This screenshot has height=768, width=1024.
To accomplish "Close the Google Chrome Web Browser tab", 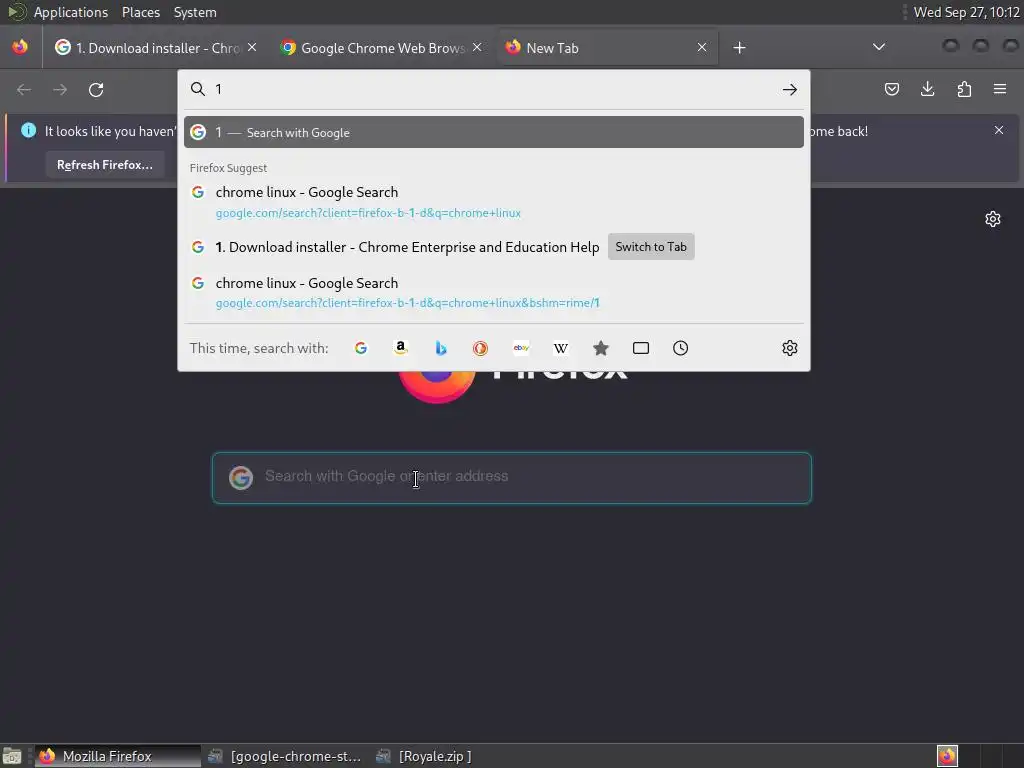I will pos(477,47).
